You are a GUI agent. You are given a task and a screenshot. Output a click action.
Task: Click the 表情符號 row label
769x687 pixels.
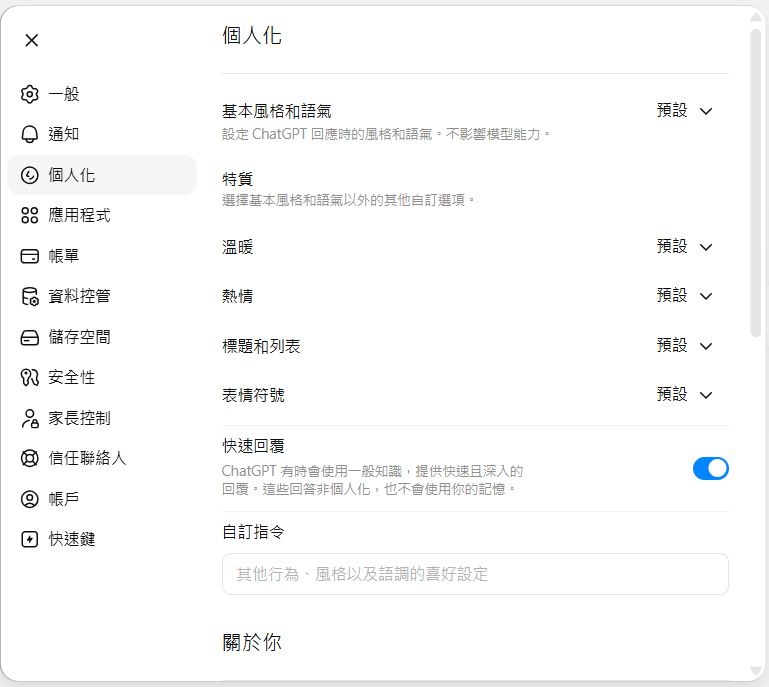(x=253, y=395)
